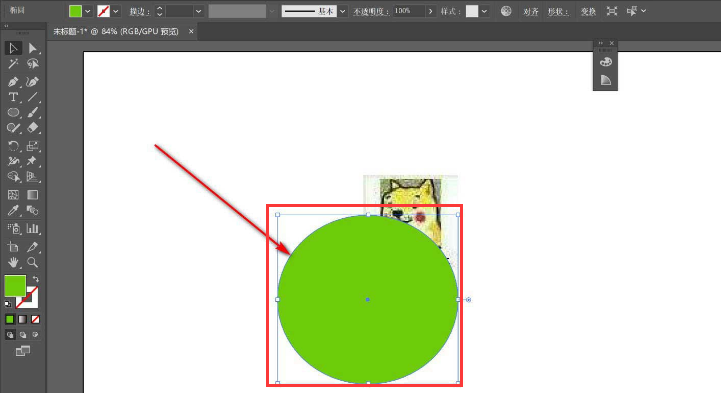Increase stroke weight with stepper arrow
The image size is (721, 393).
click(x=160, y=8)
